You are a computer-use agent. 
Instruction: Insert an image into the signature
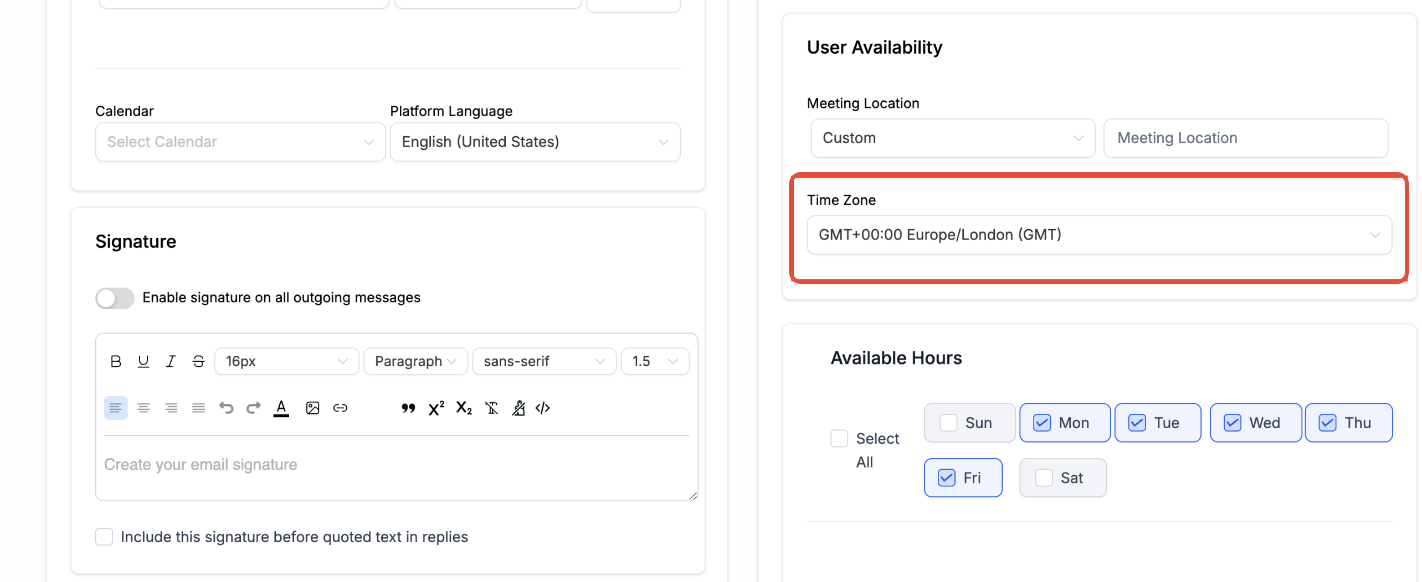click(x=313, y=408)
